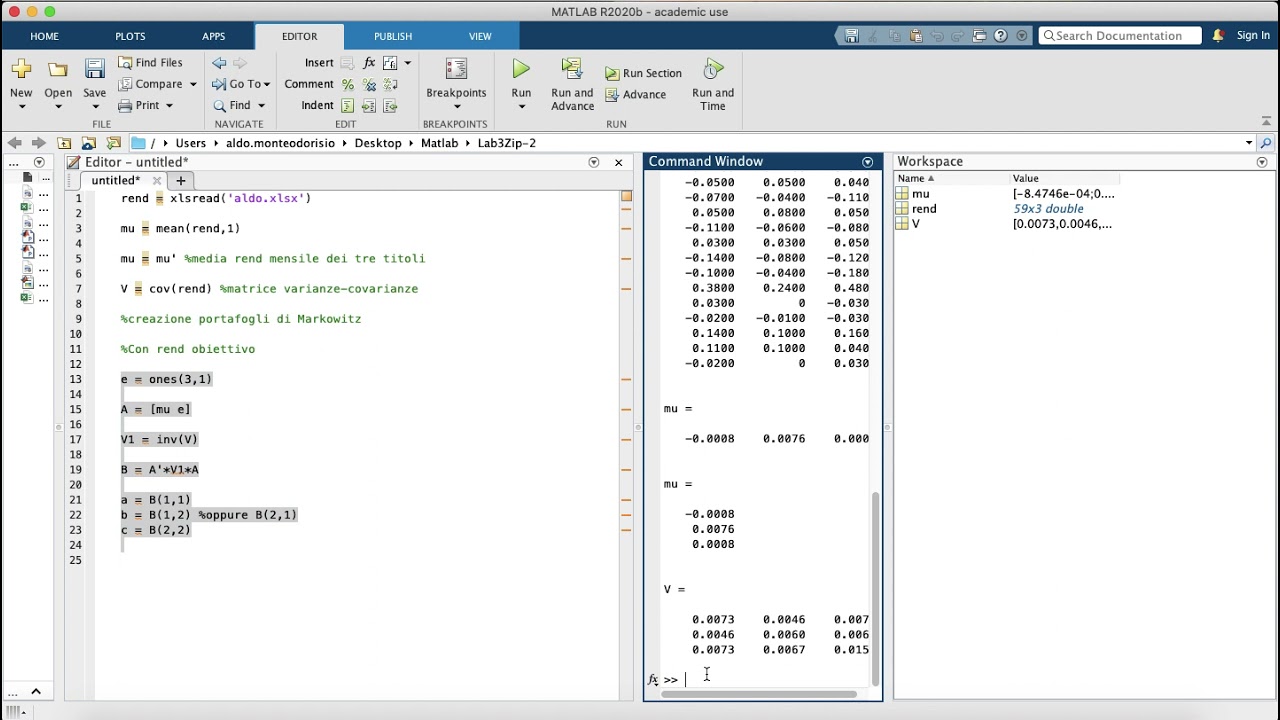Open the address bar history dropdown
The width and height of the screenshot is (1280, 720).
[1248, 143]
